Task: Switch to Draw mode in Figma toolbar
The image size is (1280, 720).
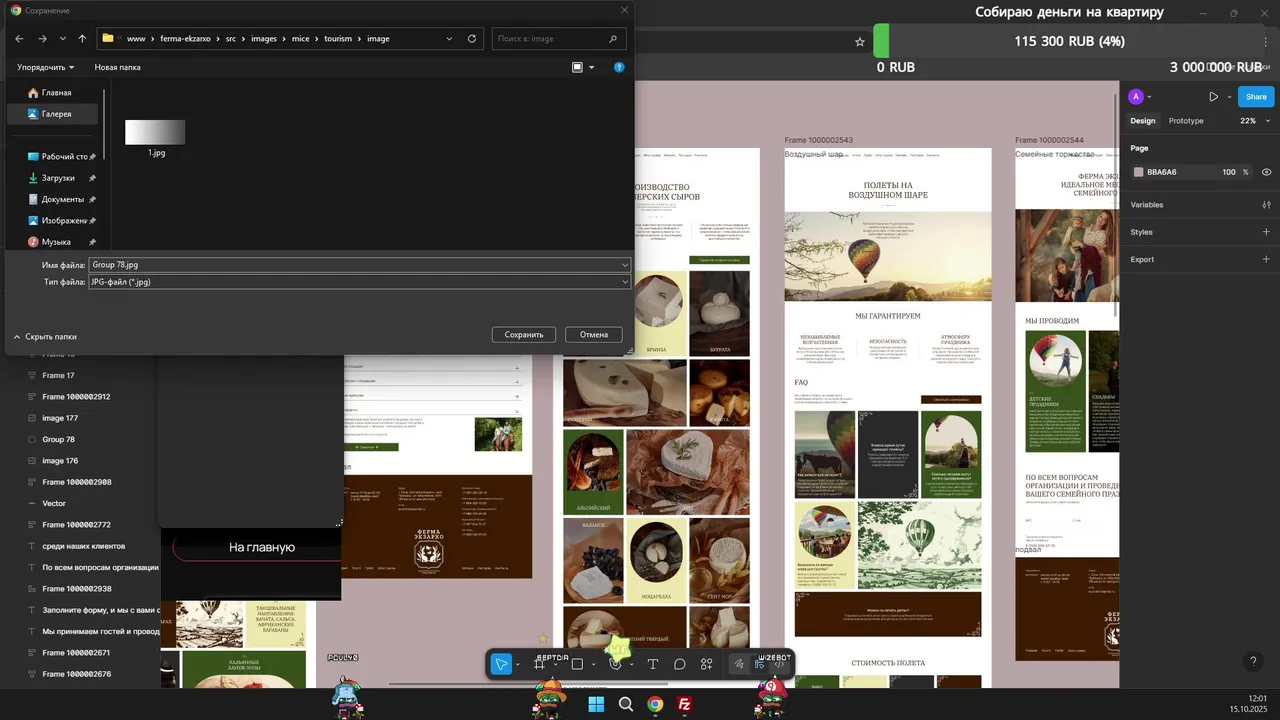Action: 740,664
